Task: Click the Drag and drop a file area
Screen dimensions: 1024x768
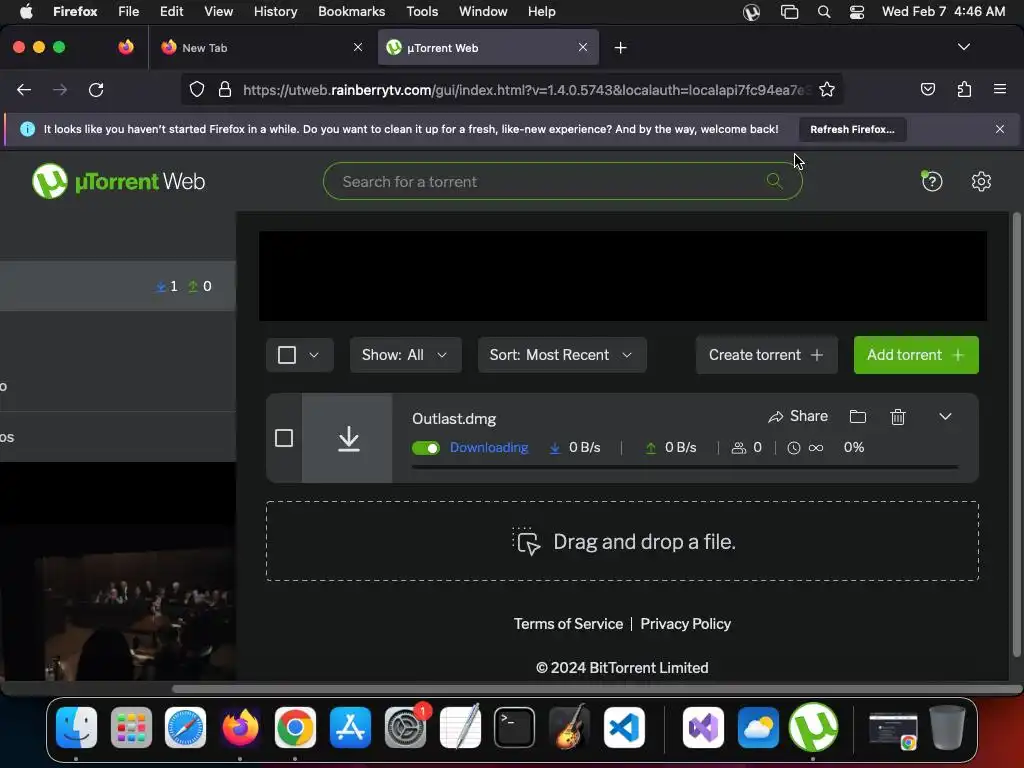Action: tap(622, 541)
